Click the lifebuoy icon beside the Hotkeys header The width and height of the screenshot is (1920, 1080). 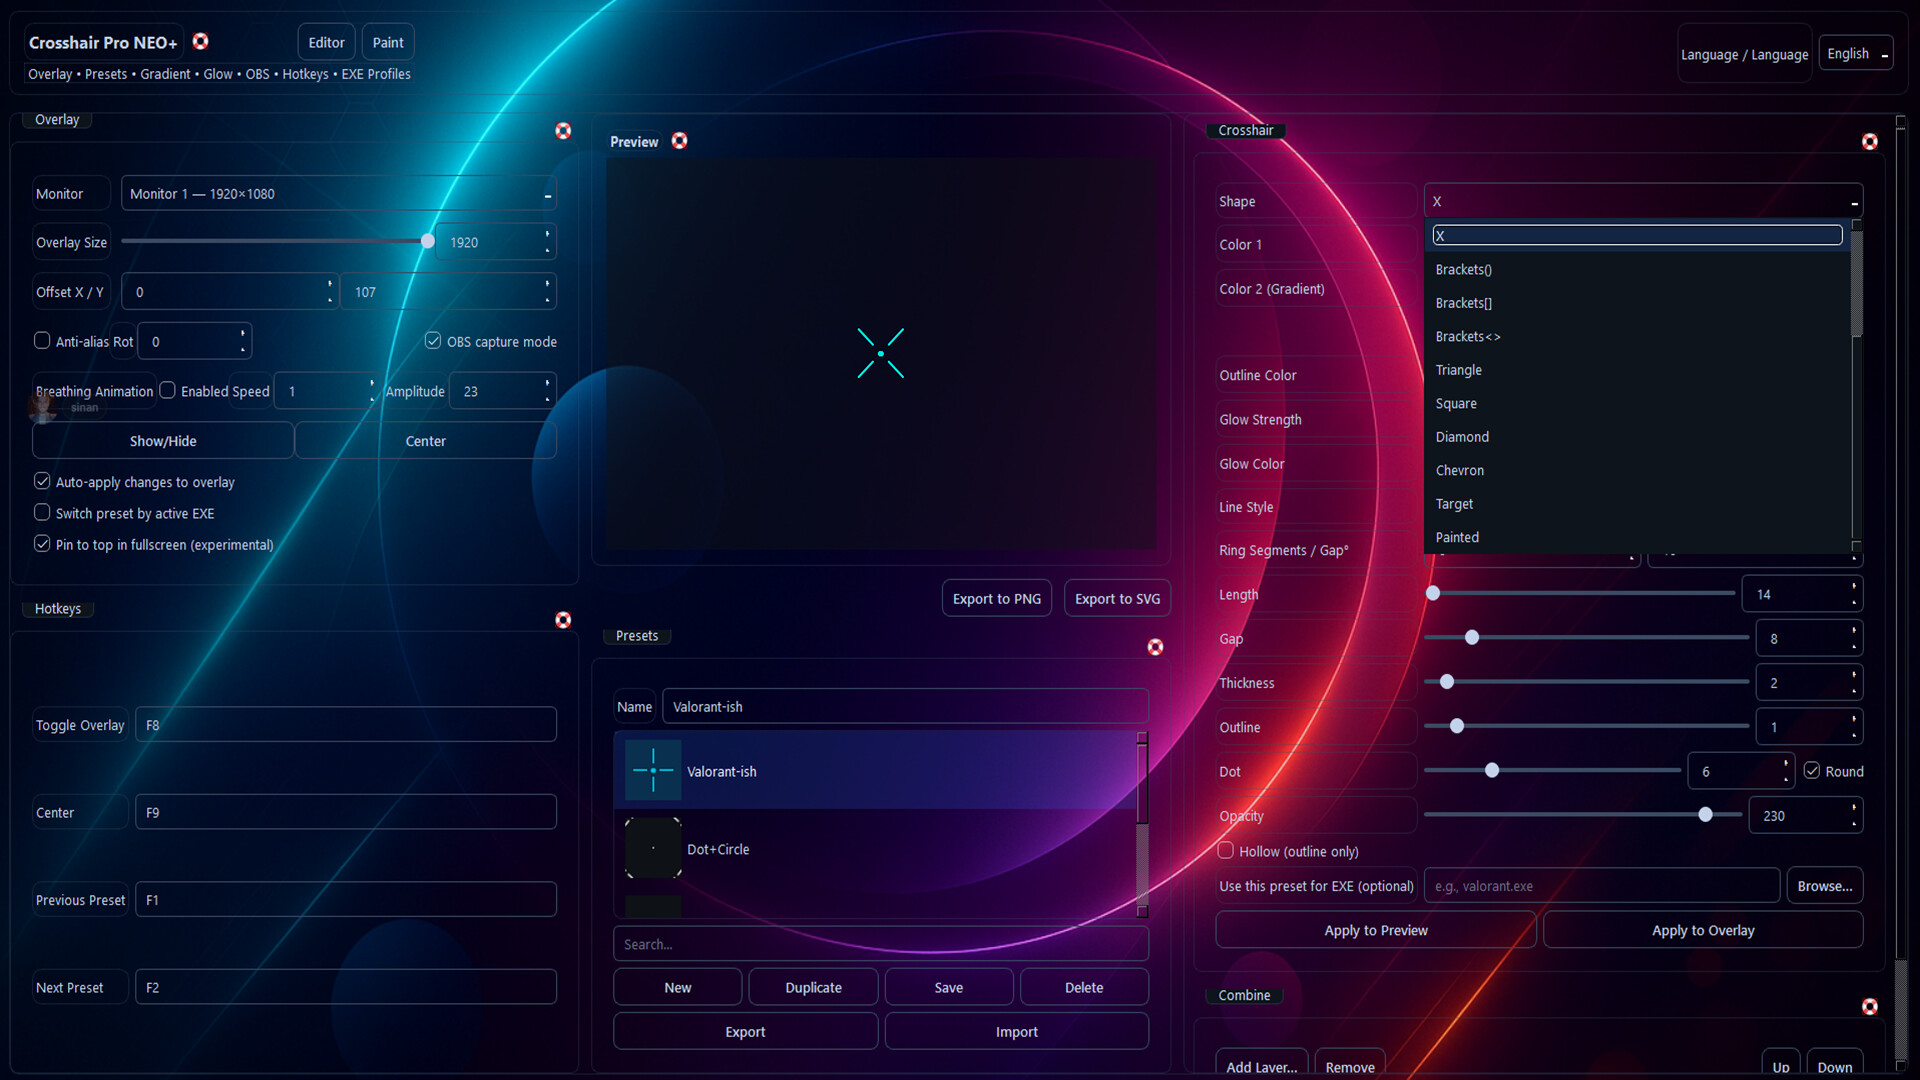coord(563,620)
